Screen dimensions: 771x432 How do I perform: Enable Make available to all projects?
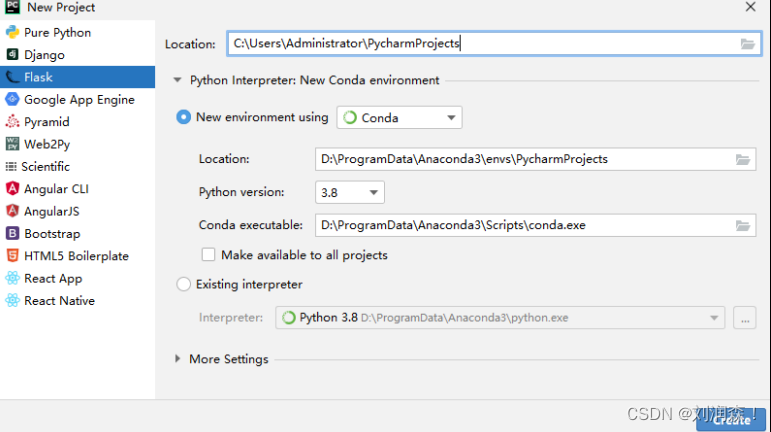(208, 255)
